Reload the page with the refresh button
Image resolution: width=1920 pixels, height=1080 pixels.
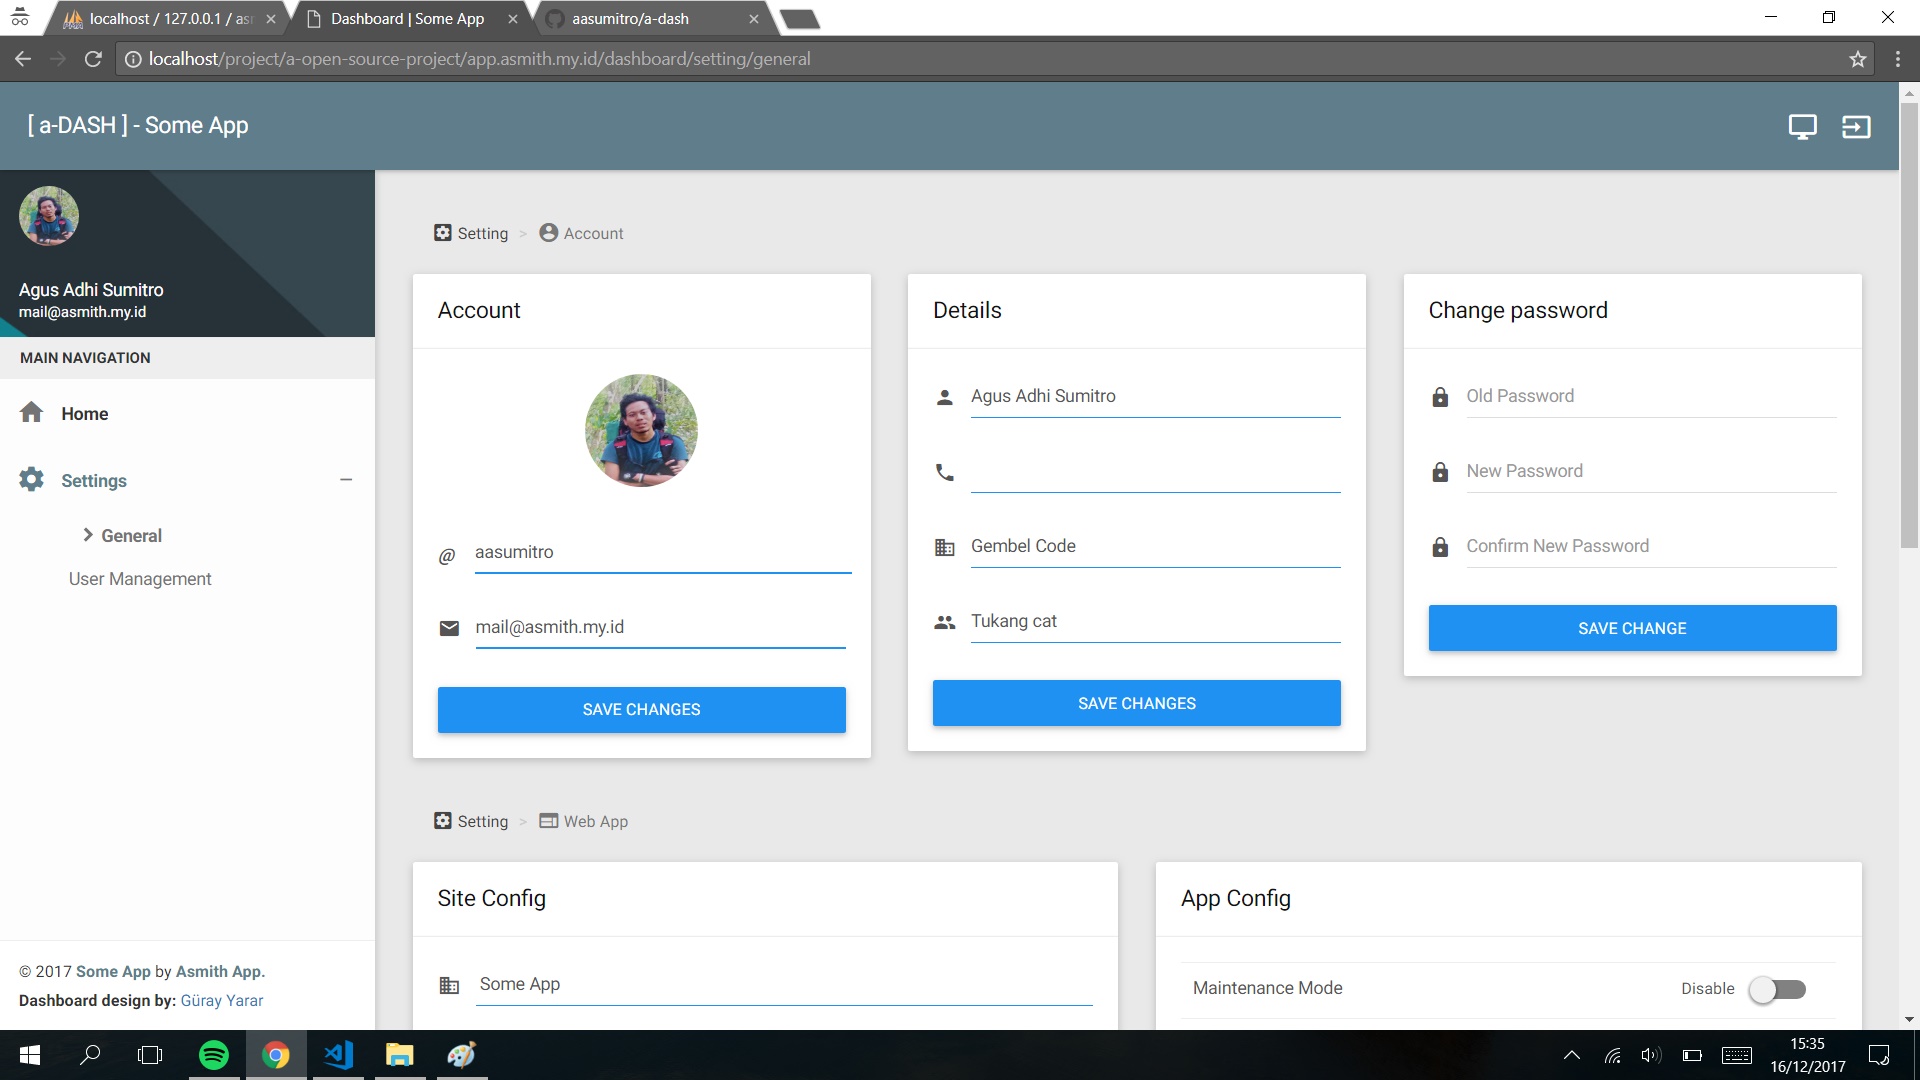pyautogui.click(x=93, y=59)
